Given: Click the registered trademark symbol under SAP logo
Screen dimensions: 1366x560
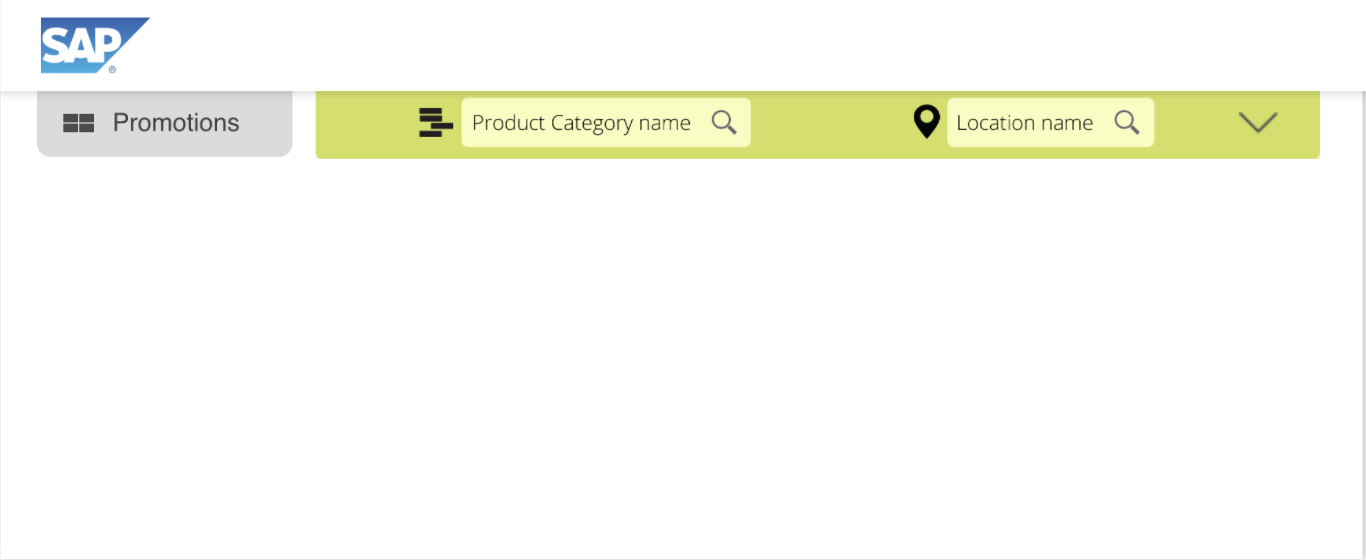Looking at the screenshot, I should point(112,69).
